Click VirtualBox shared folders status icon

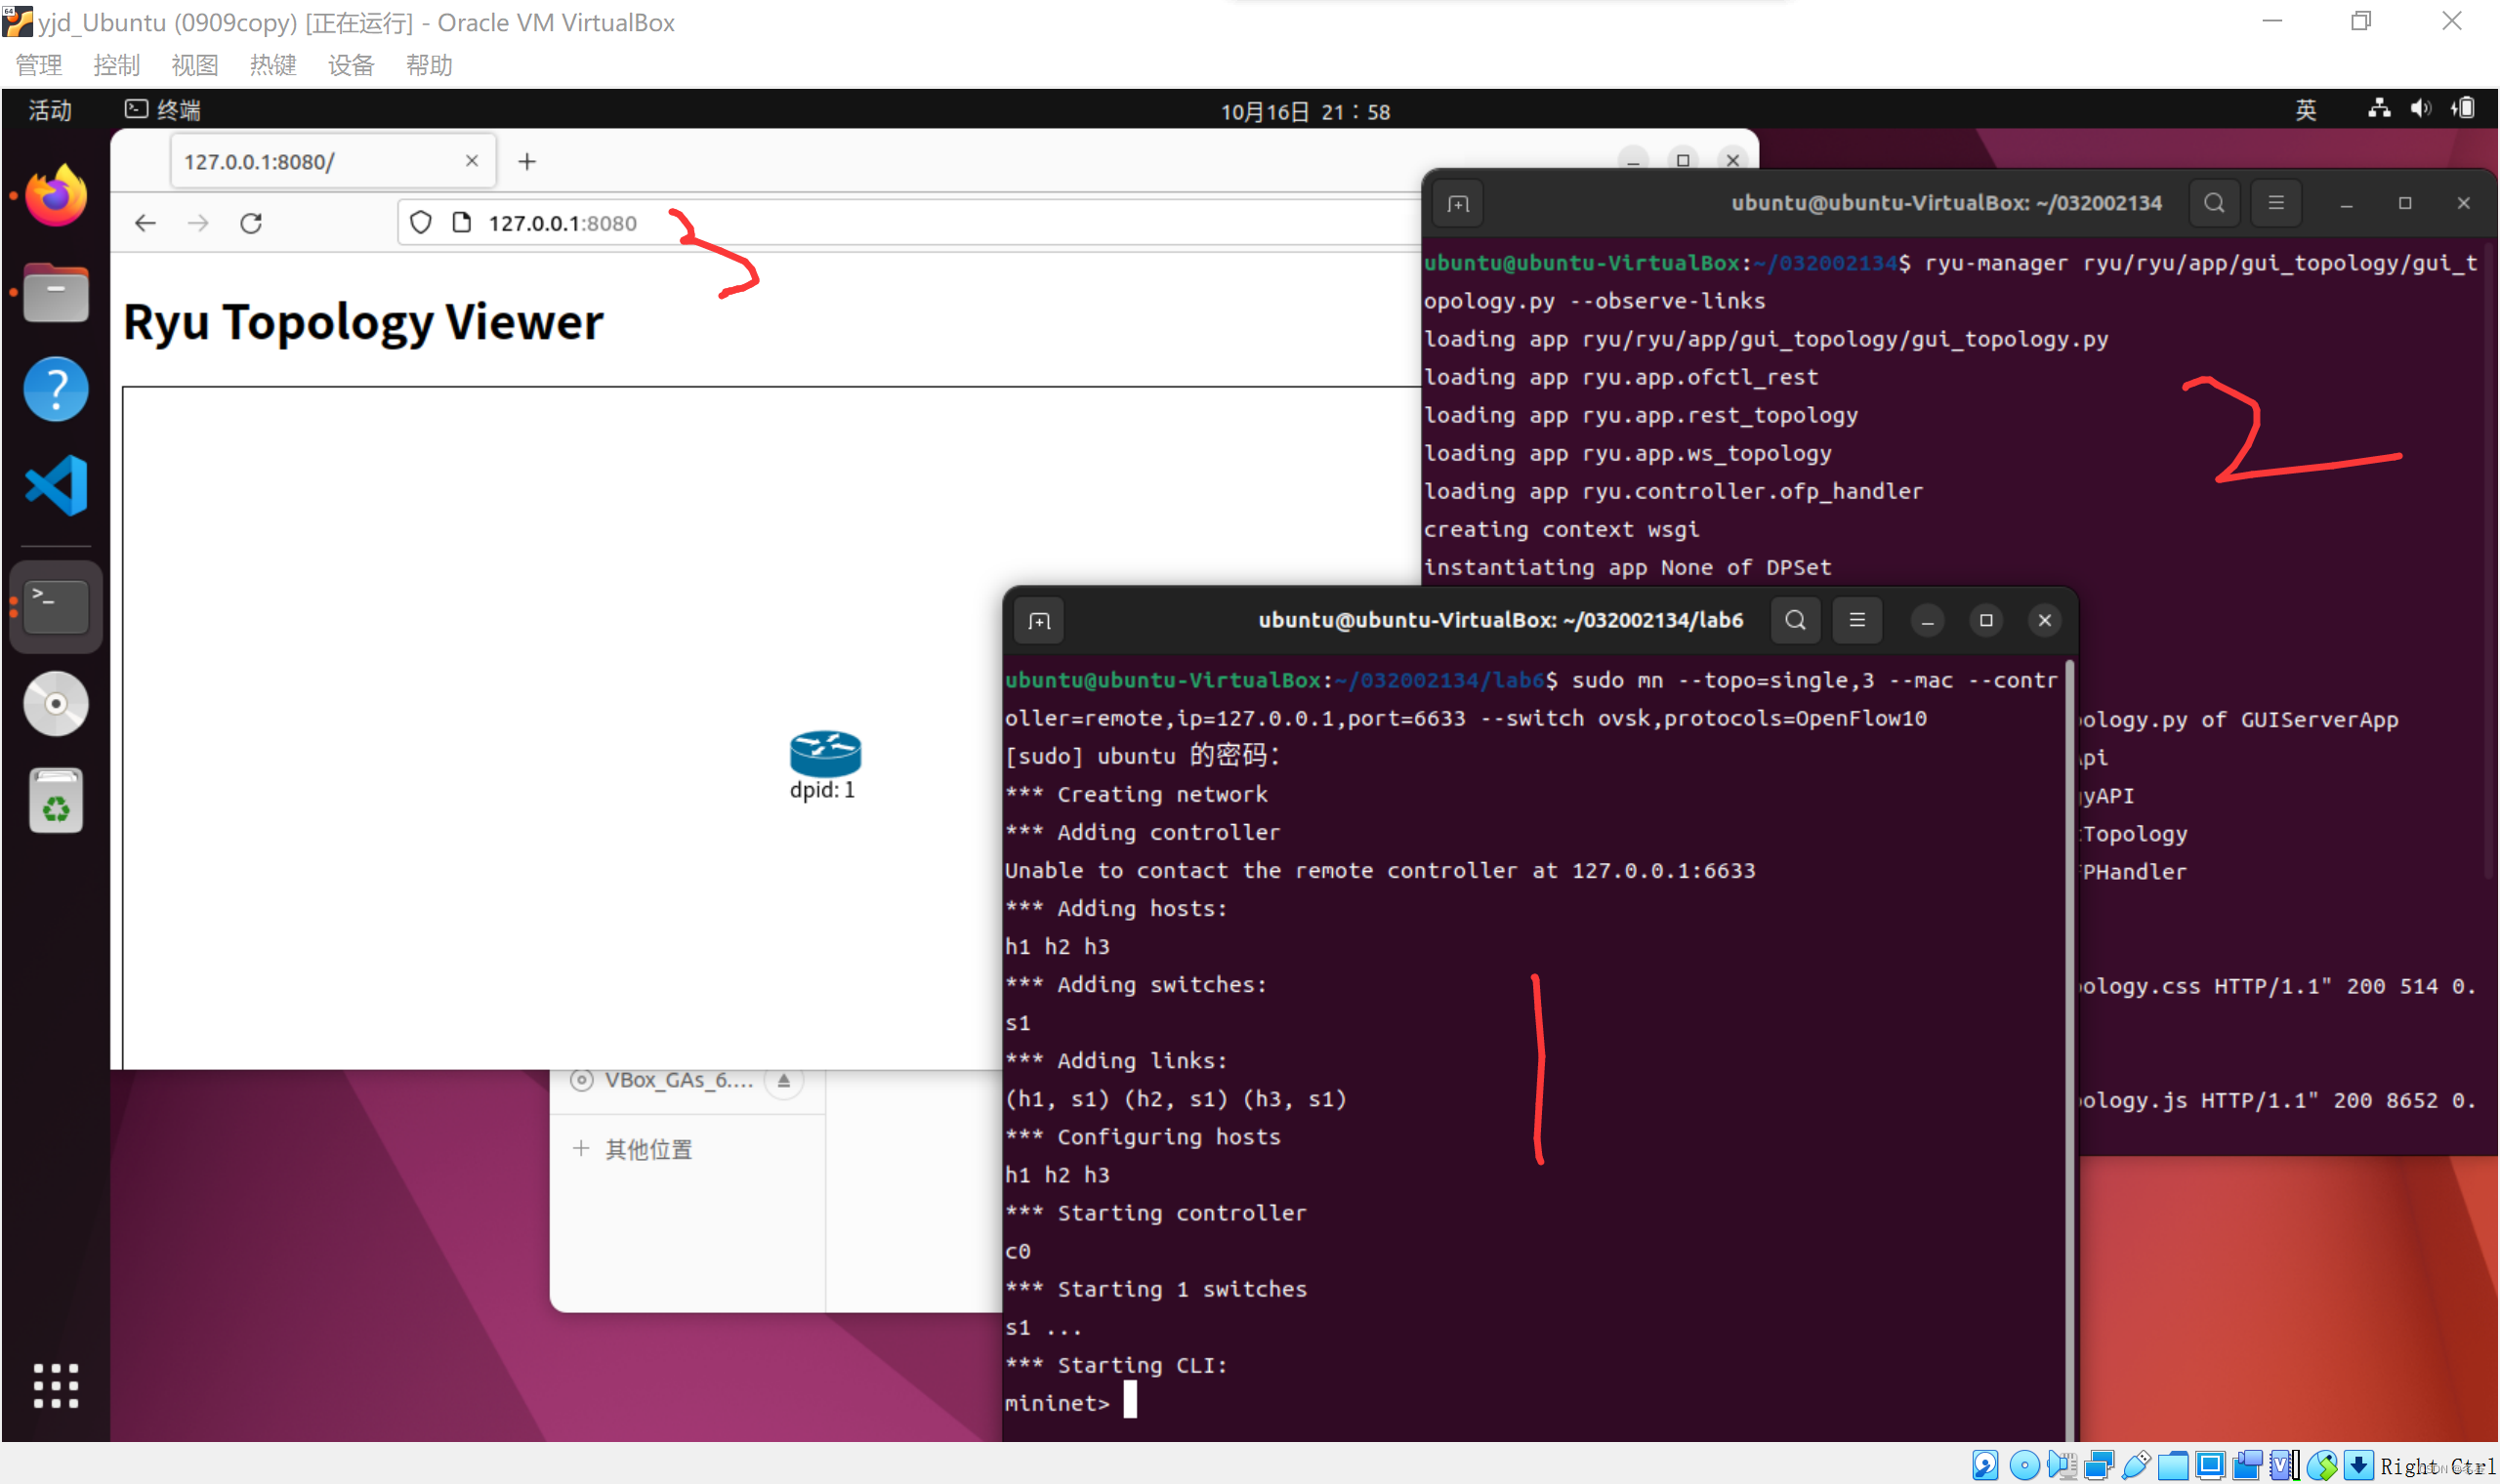tap(2173, 1466)
